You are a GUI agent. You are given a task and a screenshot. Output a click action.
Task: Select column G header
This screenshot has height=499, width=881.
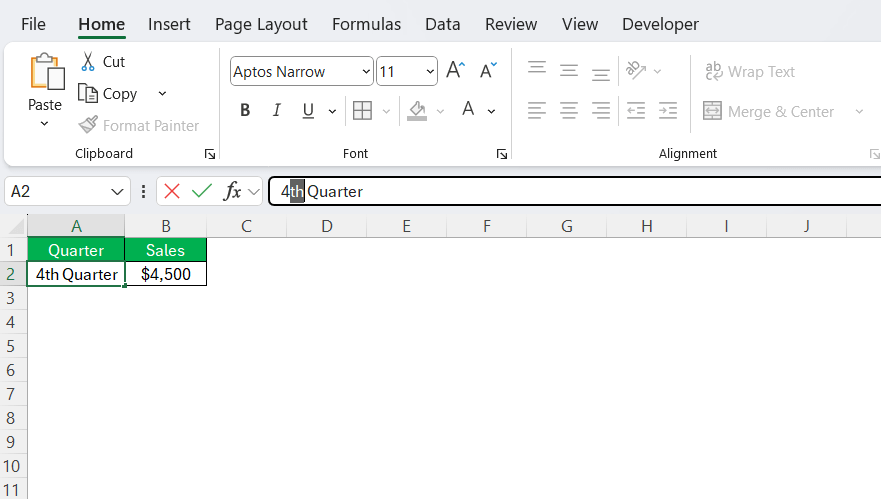pos(567,226)
